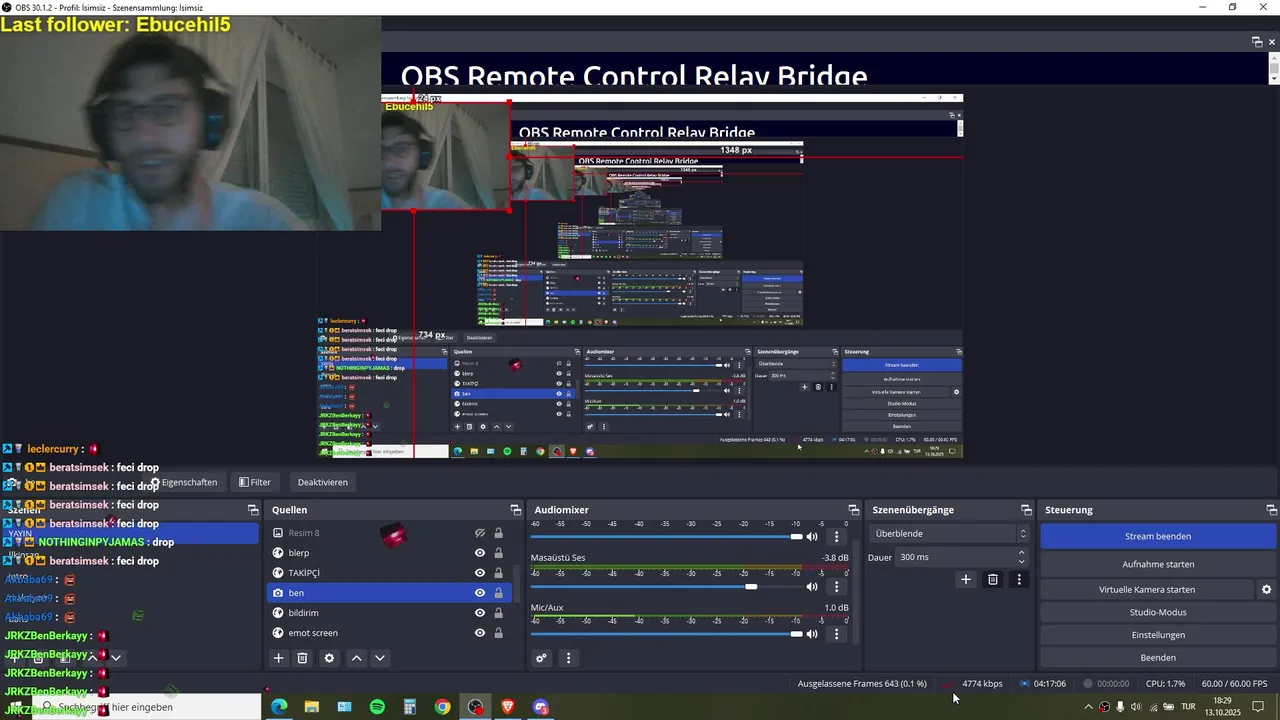Mute the Mic/Aux channel speaker icon
Viewport: 1280px width, 720px height.
coord(812,634)
